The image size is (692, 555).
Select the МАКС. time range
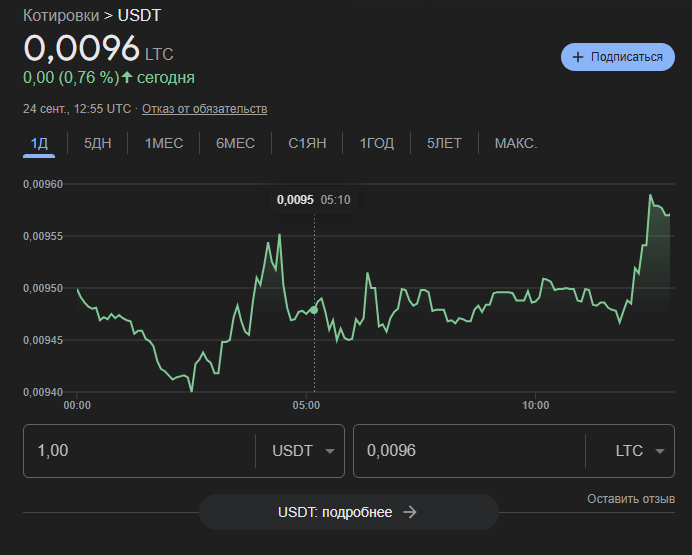[x=516, y=143]
